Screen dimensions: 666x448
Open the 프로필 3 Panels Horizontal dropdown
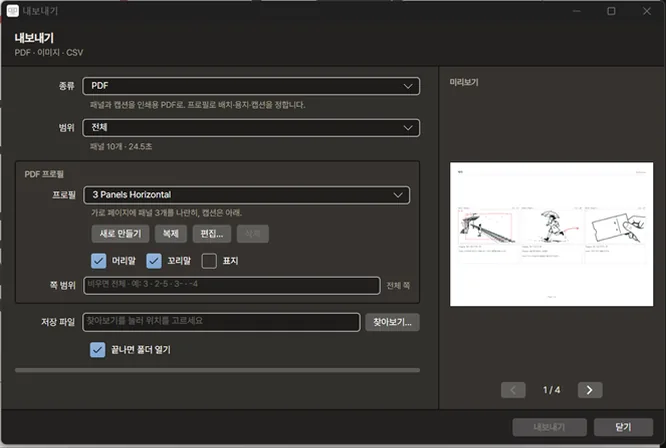click(x=247, y=195)
